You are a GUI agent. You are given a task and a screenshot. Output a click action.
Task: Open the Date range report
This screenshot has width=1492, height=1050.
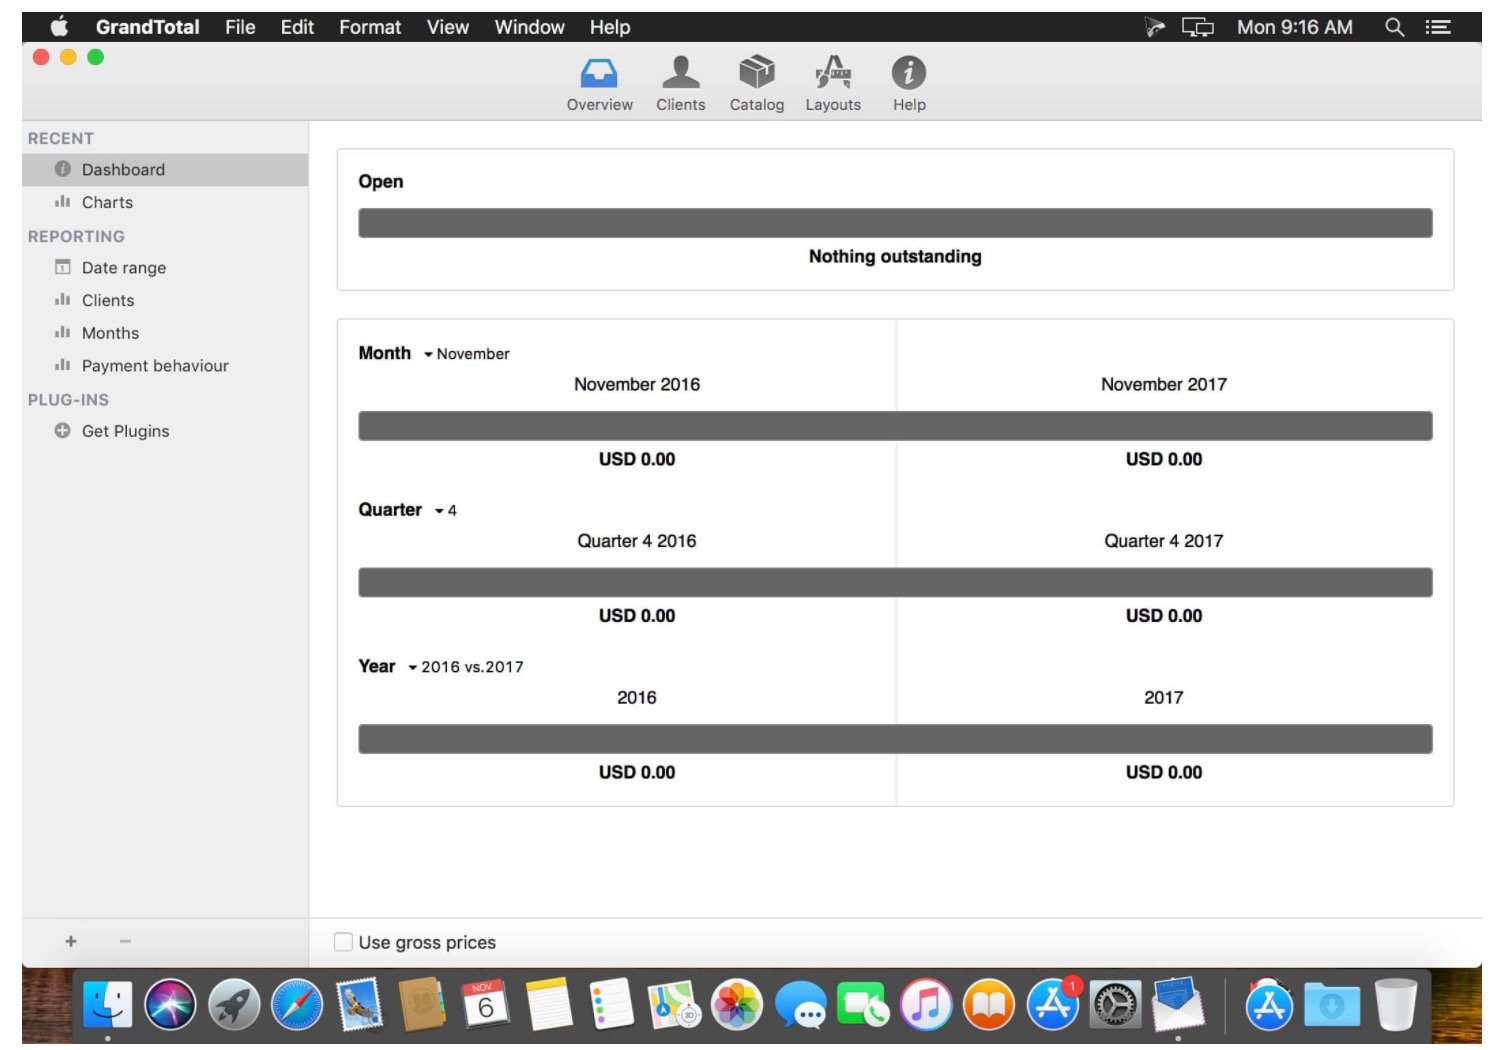(x=165, y=268)
